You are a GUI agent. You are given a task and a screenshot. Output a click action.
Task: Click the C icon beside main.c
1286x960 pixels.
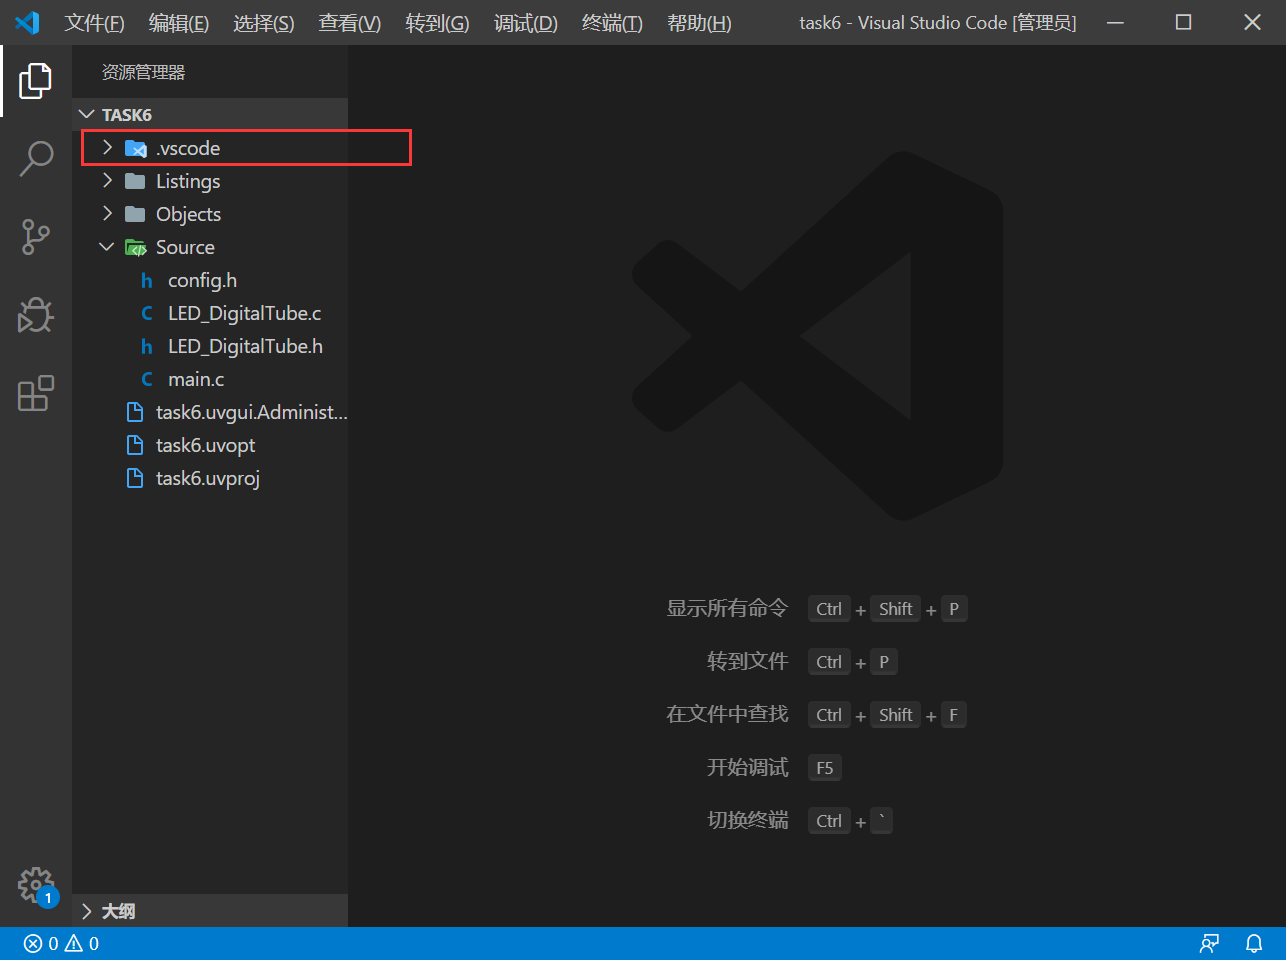tap(147, 379)
